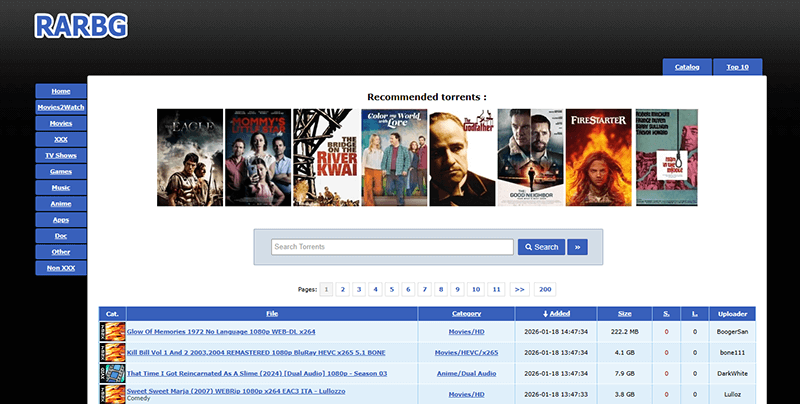This screenshot has height=404, width=800.
Task: Open Other category in sidebar
Action: pos(61,252)
